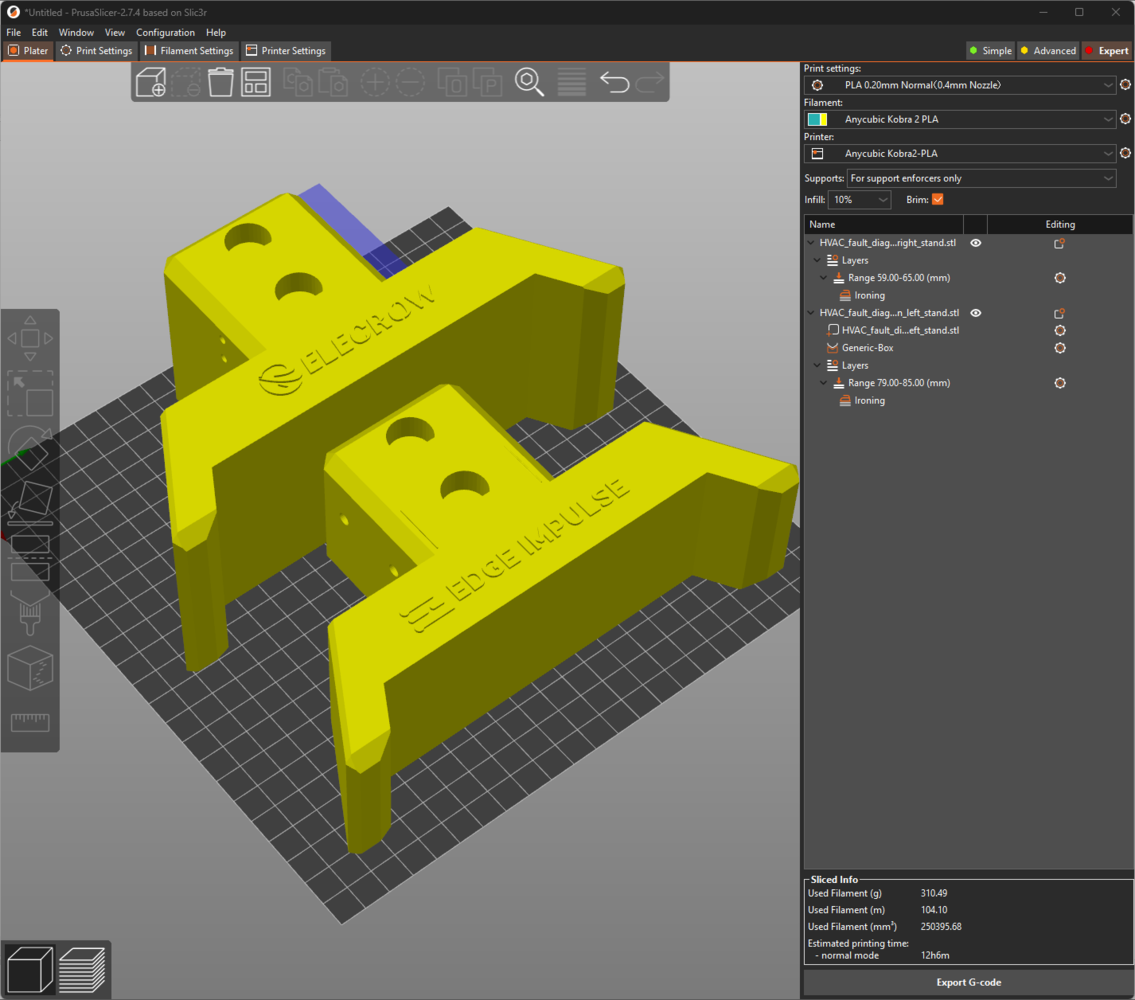
Task: Open the Measure ruler tool
Action: pyautogui.click(x=30, y=722)
